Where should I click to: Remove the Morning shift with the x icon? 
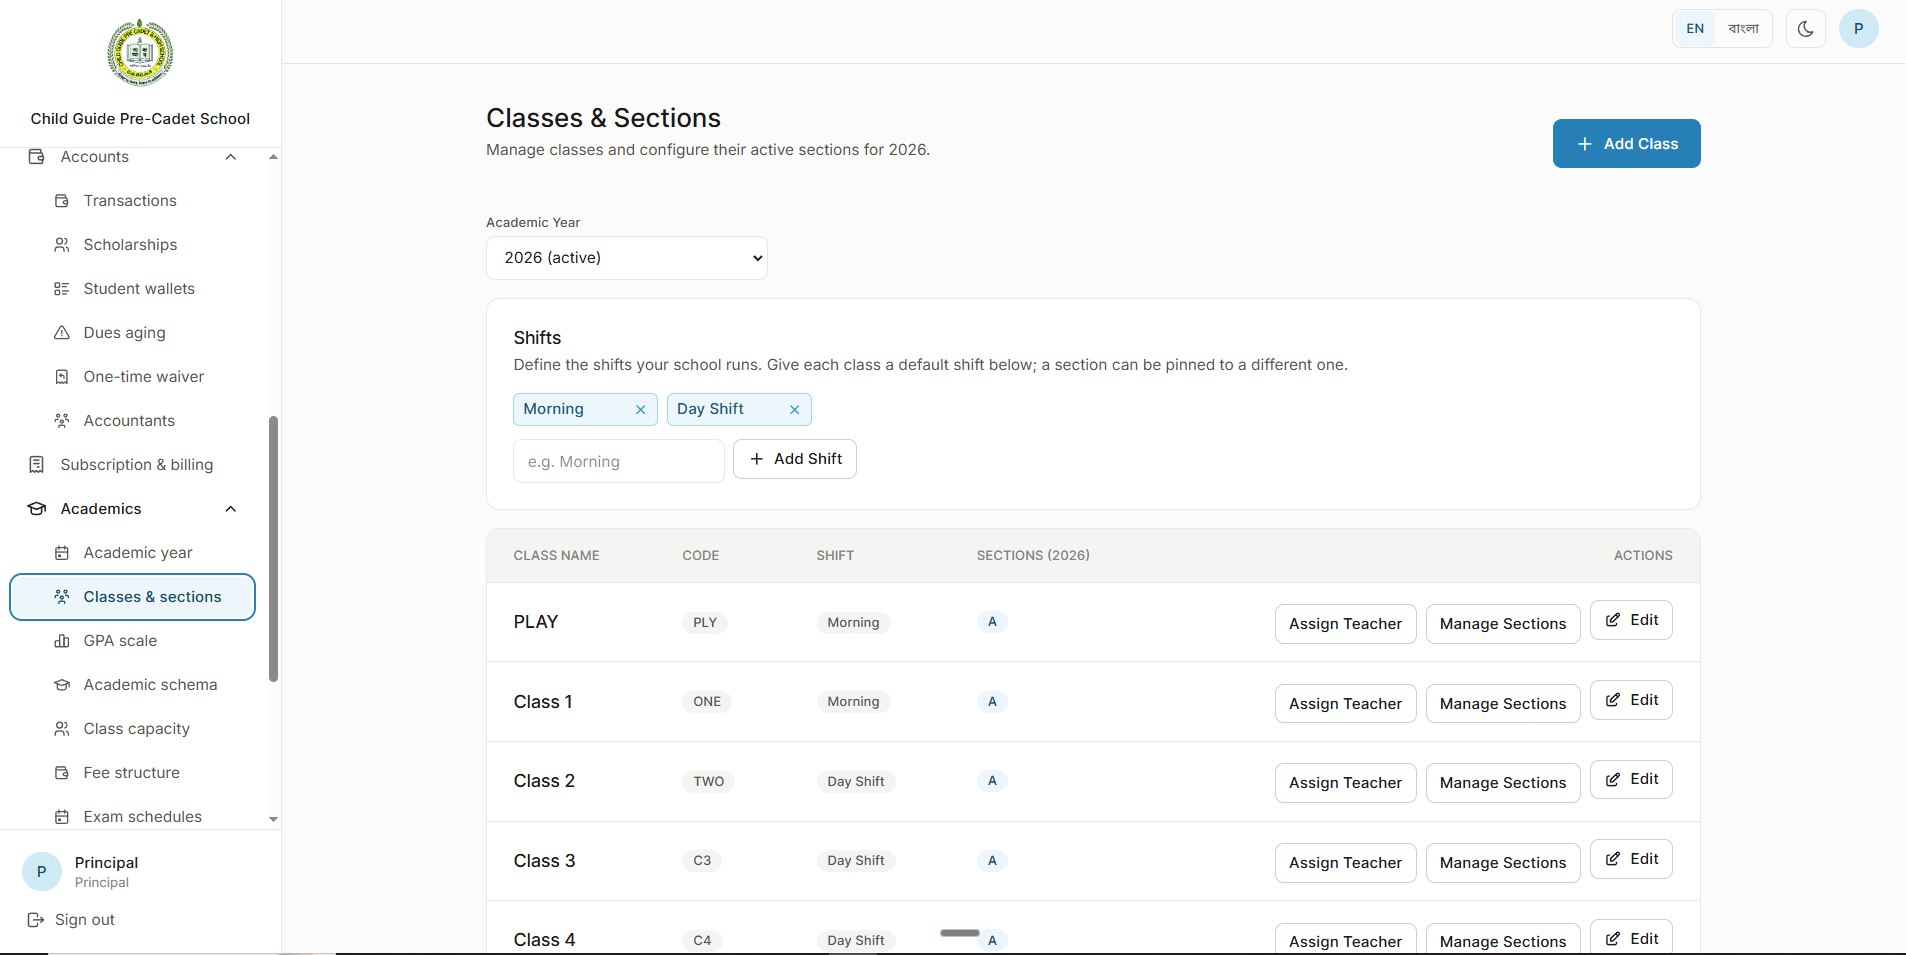click(x=640, y=410)
